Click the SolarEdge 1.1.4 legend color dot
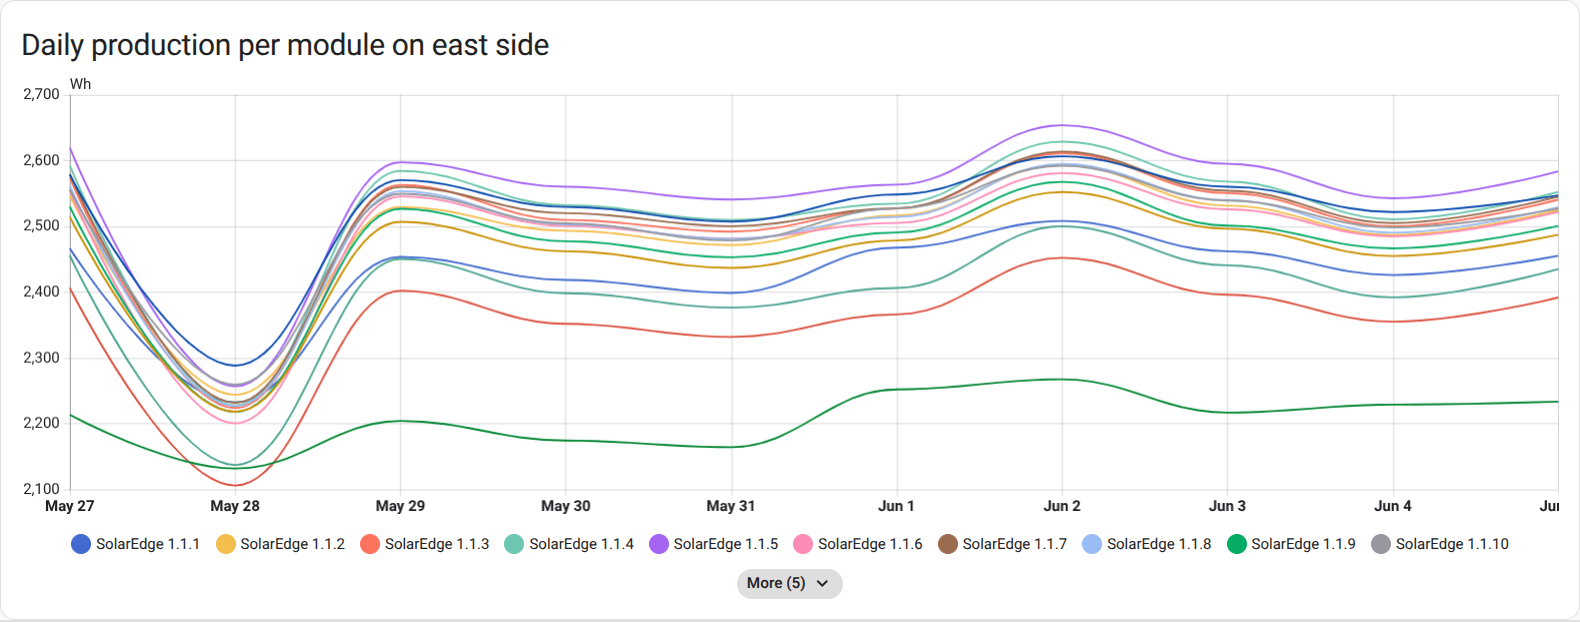Viewport: 1580px width, 622px height. pyautogui.click(x=514, y=544)
